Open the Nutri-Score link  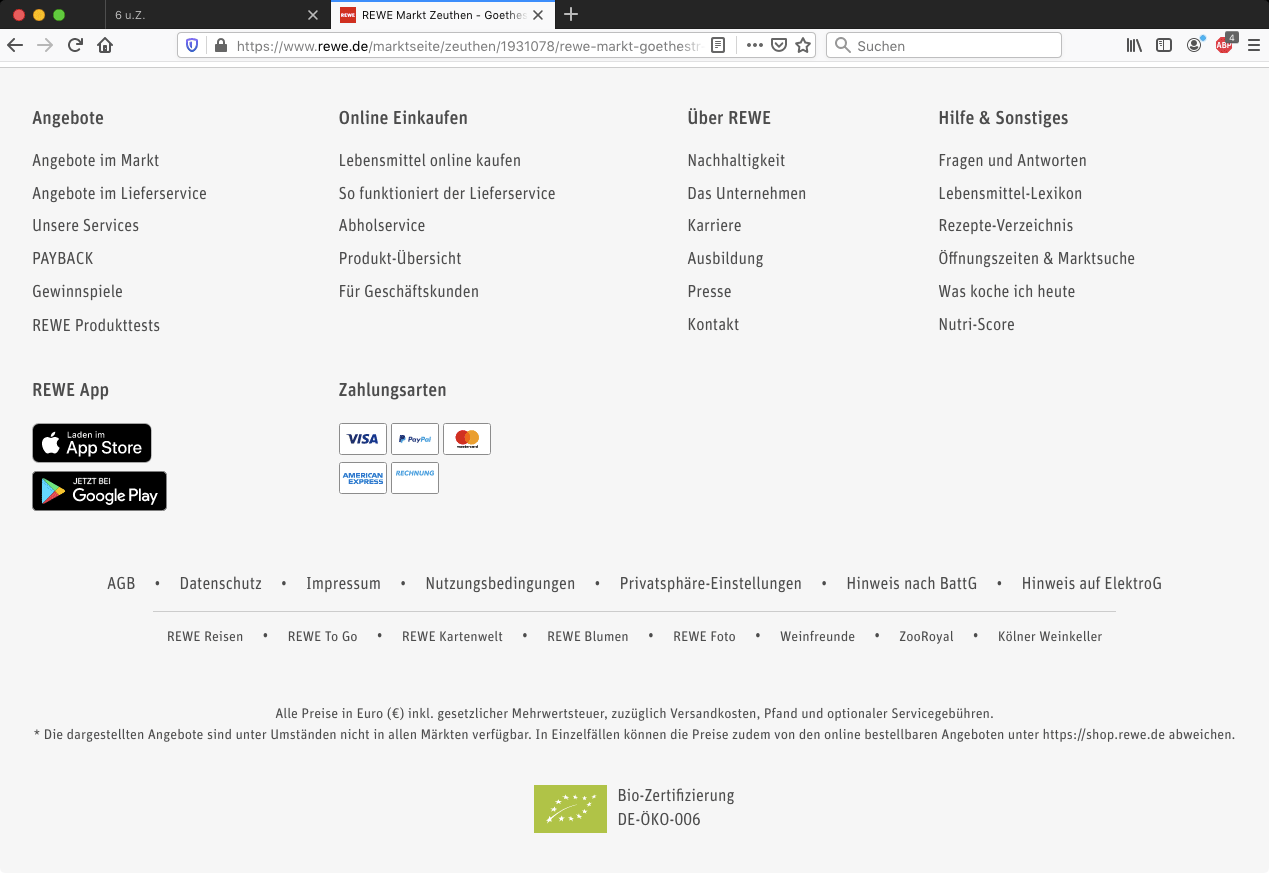pos(976,324)
